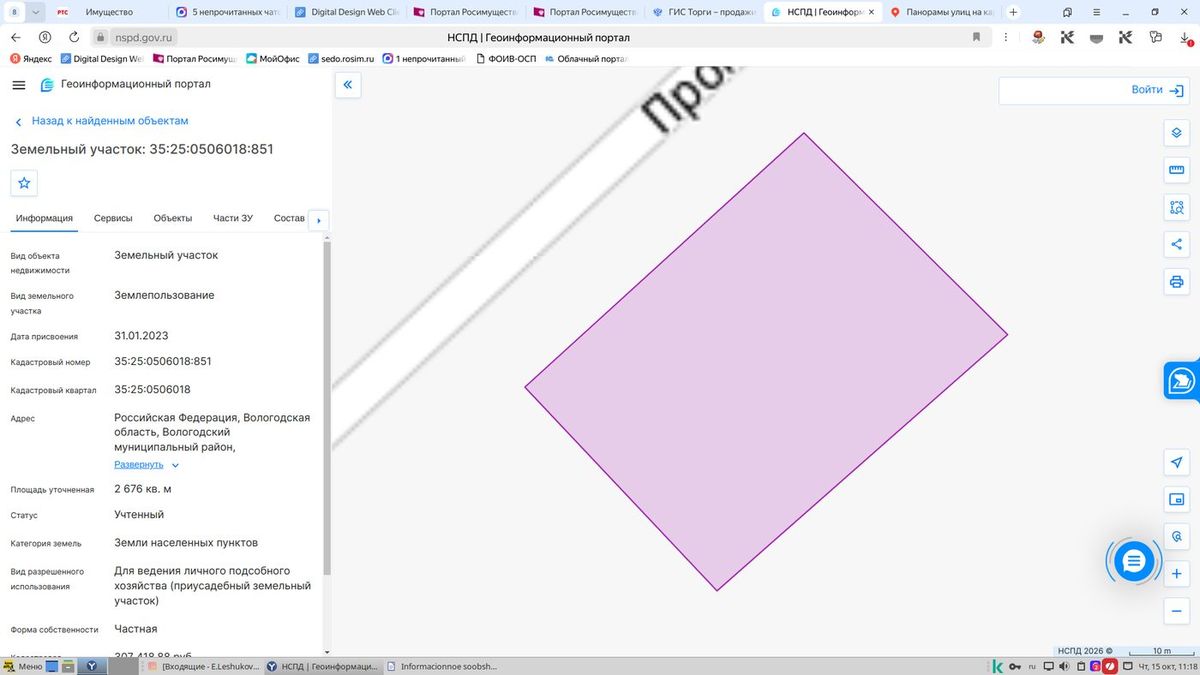Open the sedo.rosim.ru bookmark
1200x675 pixels.
pos(341,59)
